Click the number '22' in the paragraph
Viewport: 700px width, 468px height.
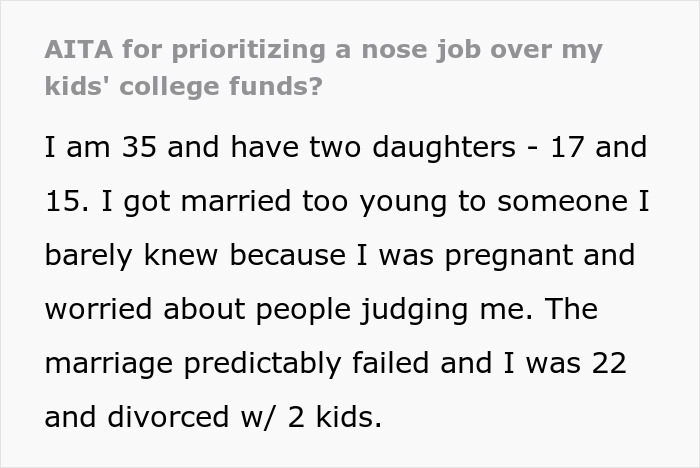tap(608, 363)
